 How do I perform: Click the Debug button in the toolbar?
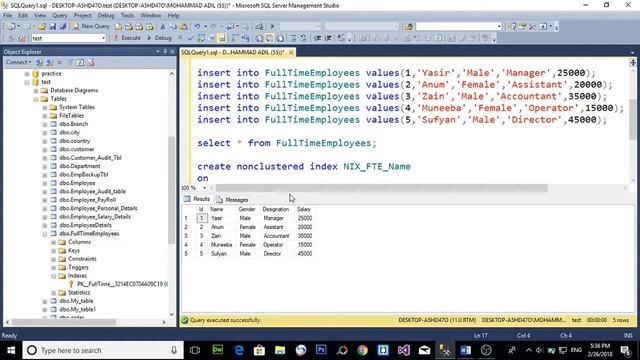click(x=159, y=38)
